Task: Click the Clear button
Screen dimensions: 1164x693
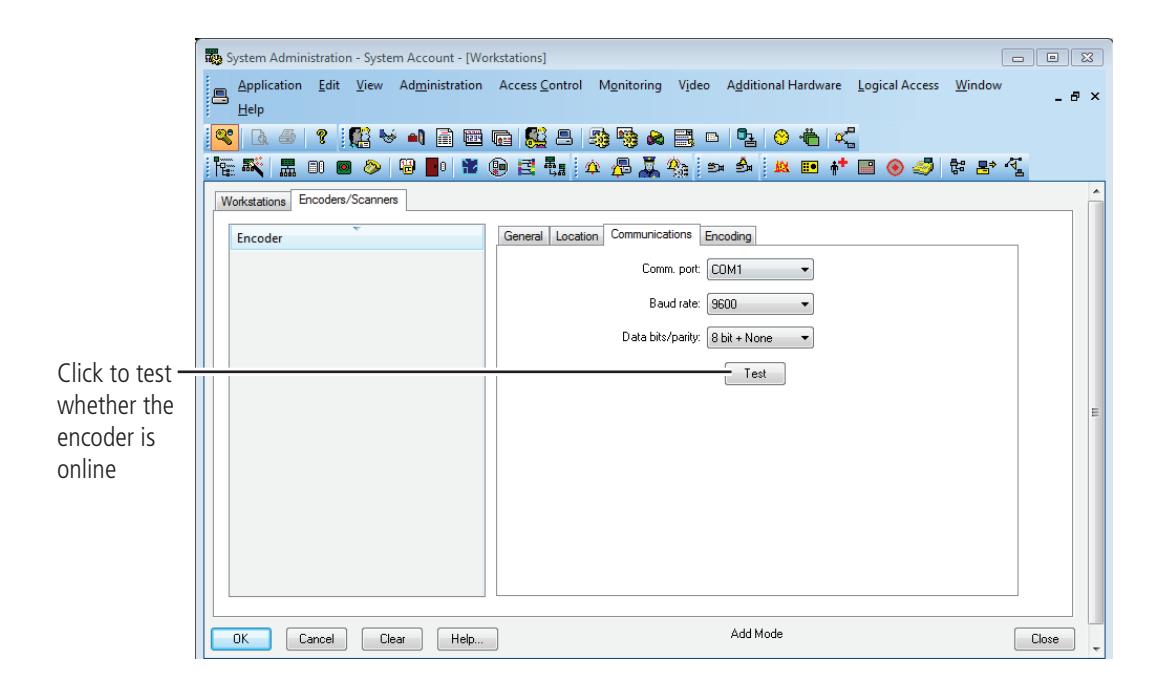Action: click(392, 639)
